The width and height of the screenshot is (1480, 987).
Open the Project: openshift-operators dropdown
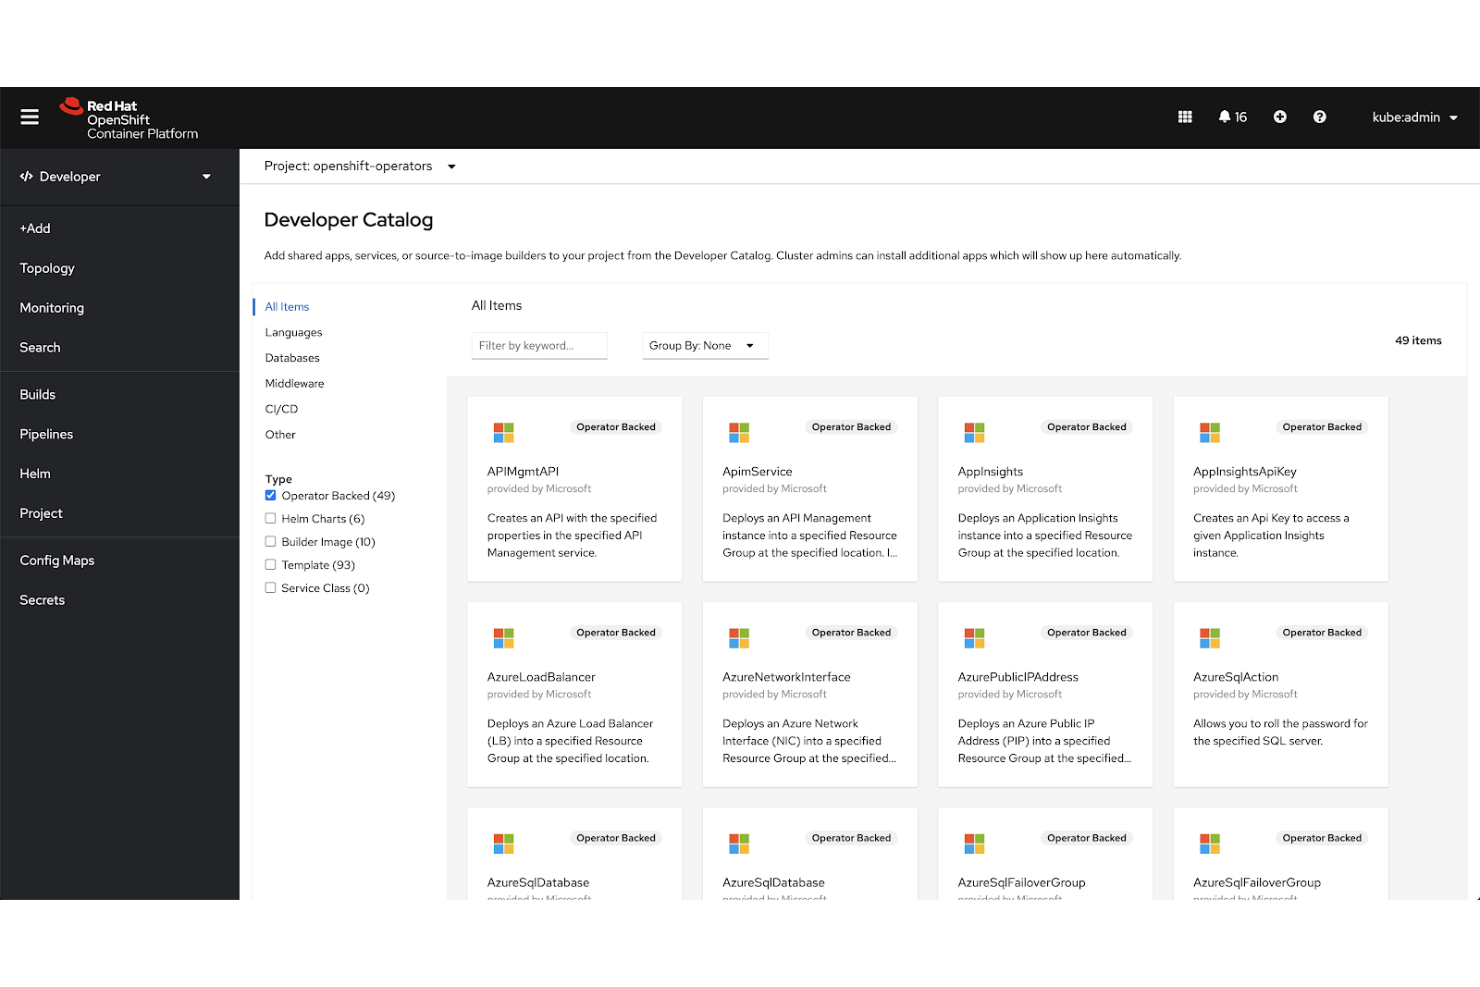359,166
